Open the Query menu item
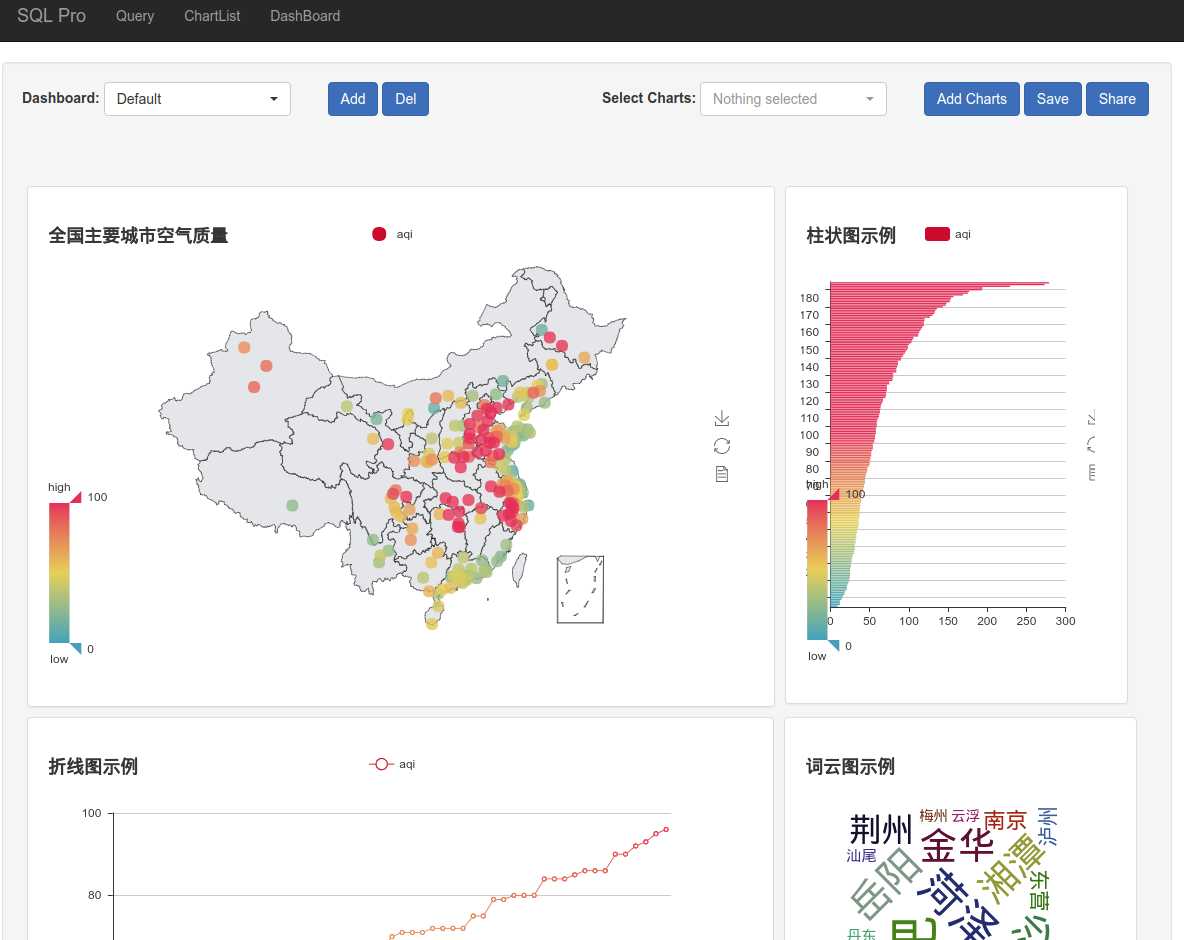1184x940 pixels. click(x=134, y=16)
